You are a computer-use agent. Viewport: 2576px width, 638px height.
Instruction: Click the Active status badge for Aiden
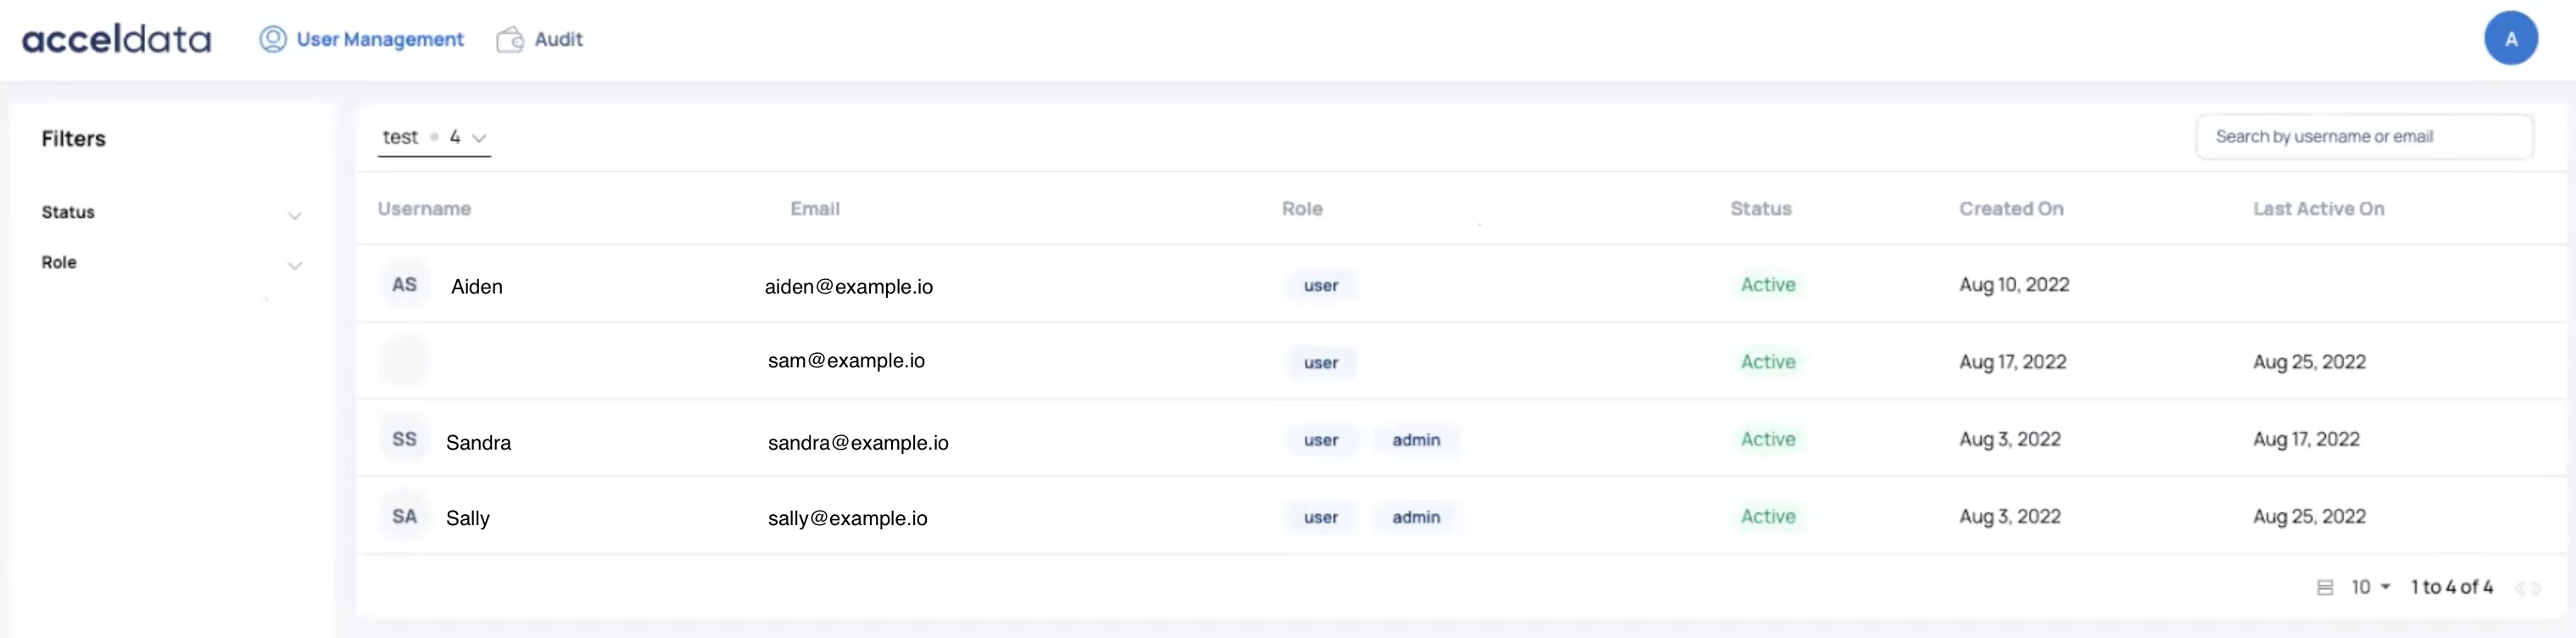click(1767, 285)
